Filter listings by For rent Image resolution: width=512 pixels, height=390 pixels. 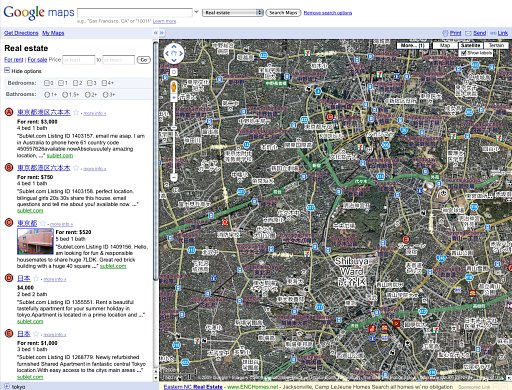point(14,60)
